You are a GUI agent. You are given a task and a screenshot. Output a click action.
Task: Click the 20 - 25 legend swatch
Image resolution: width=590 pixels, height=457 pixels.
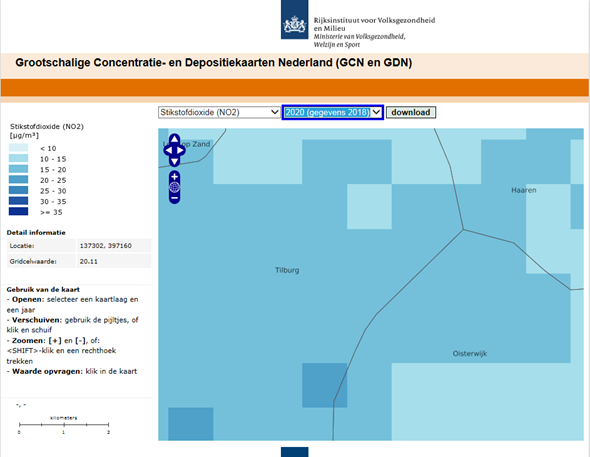click(x=18, y=179)
